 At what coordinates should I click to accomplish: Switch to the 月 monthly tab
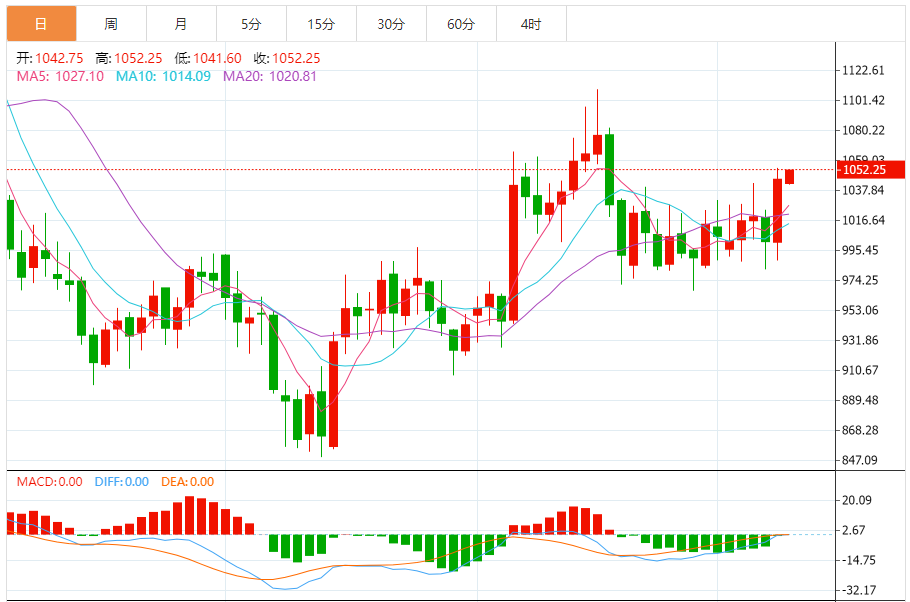[181, 24]
